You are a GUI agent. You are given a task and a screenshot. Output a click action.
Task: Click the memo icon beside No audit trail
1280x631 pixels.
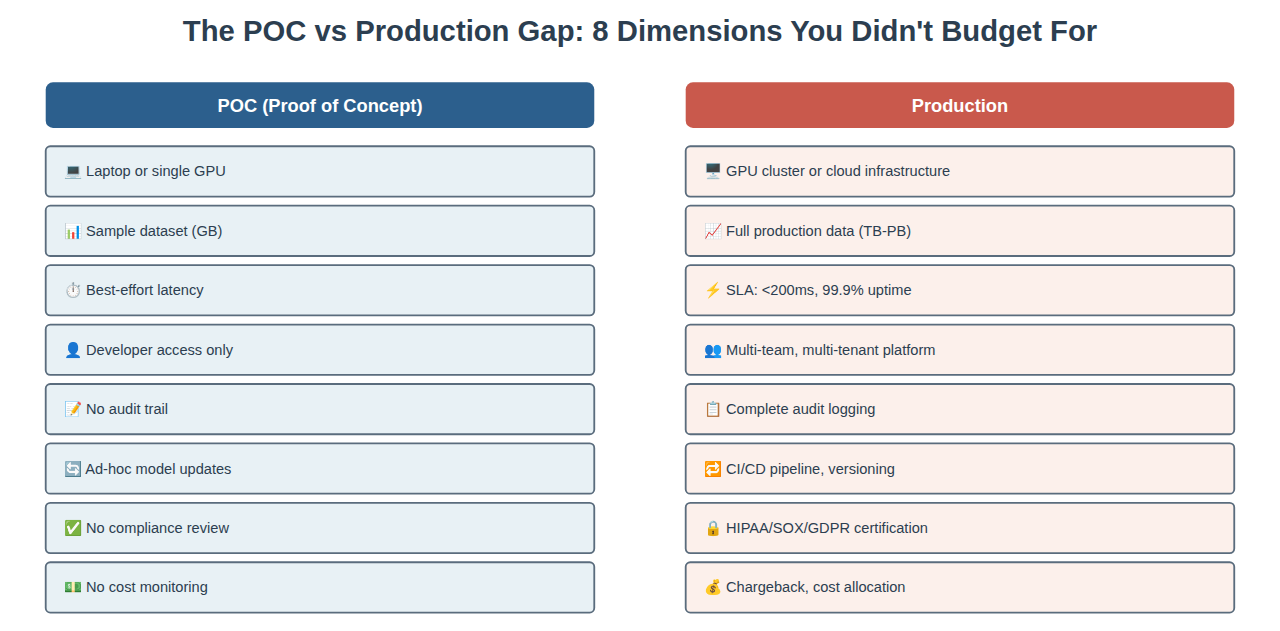pyautogui.click(x=73, y=409)
